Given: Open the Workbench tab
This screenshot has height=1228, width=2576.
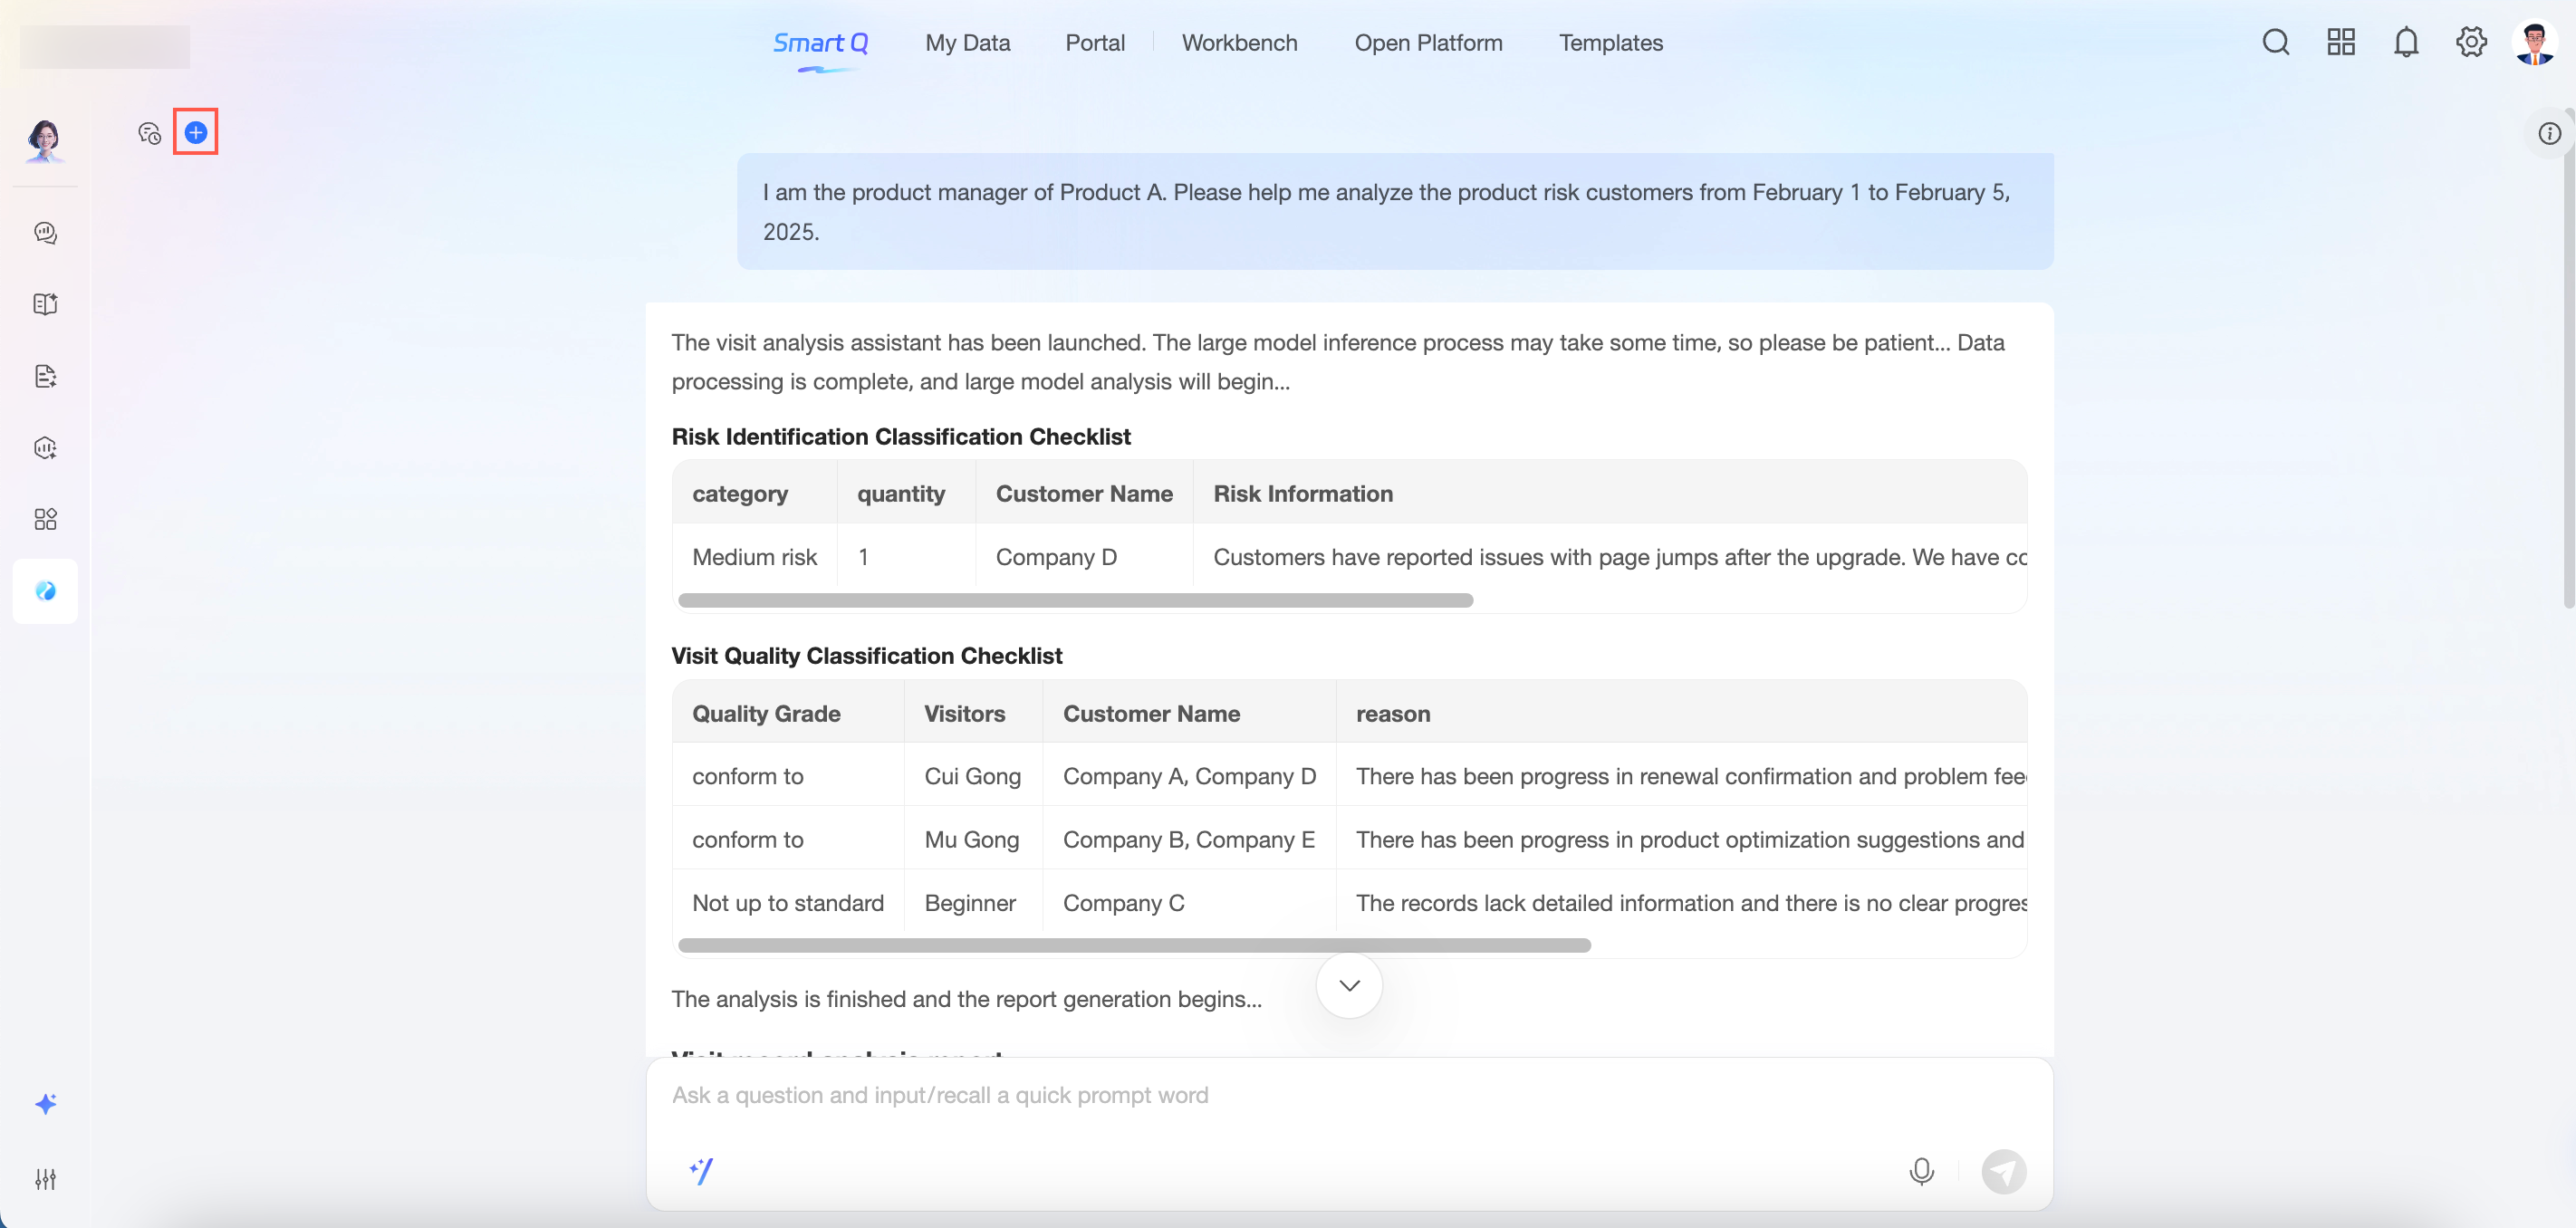Looking at the screenshot, I should (x=1239, y=43).
